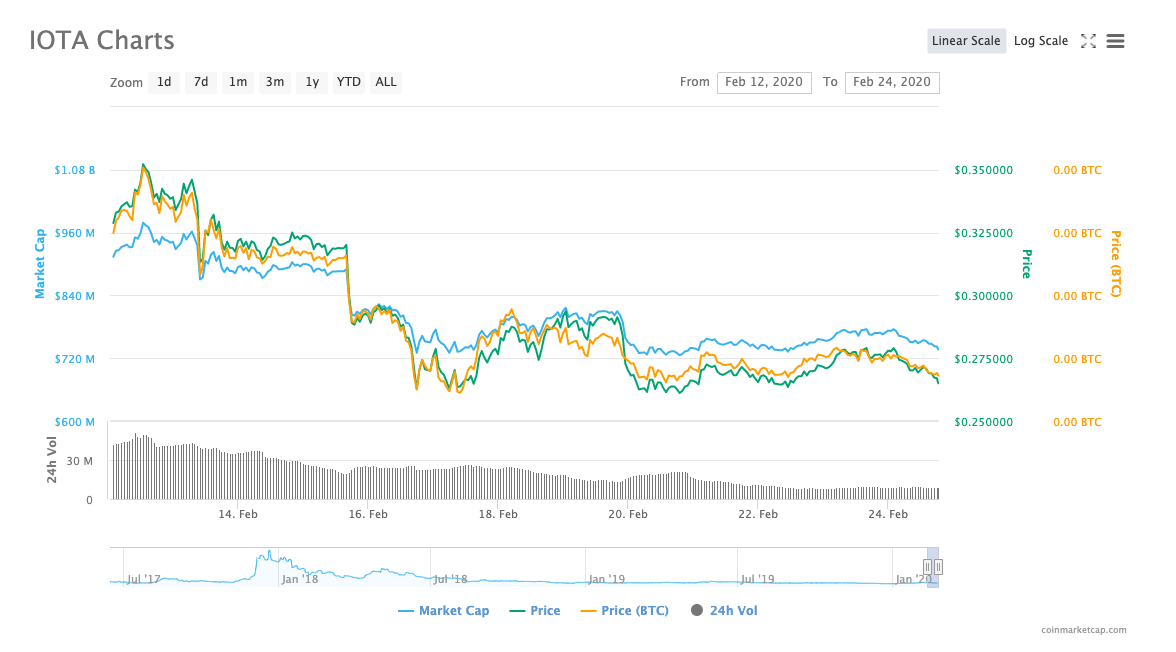This screenshot has height=652, width=1176.
Task: Click the $840 M axis value
Action: click(74, 296)
